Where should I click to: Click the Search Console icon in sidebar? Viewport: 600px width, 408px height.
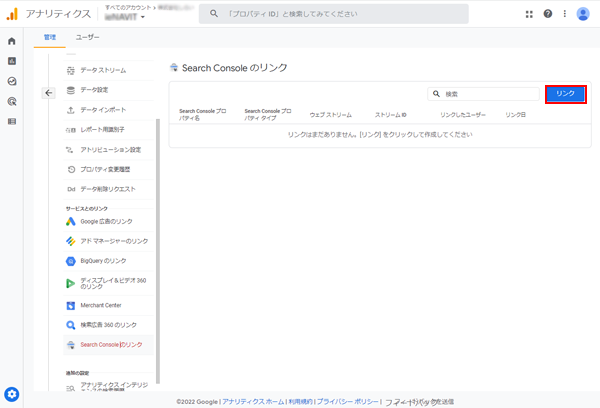[x=71, y=345]
